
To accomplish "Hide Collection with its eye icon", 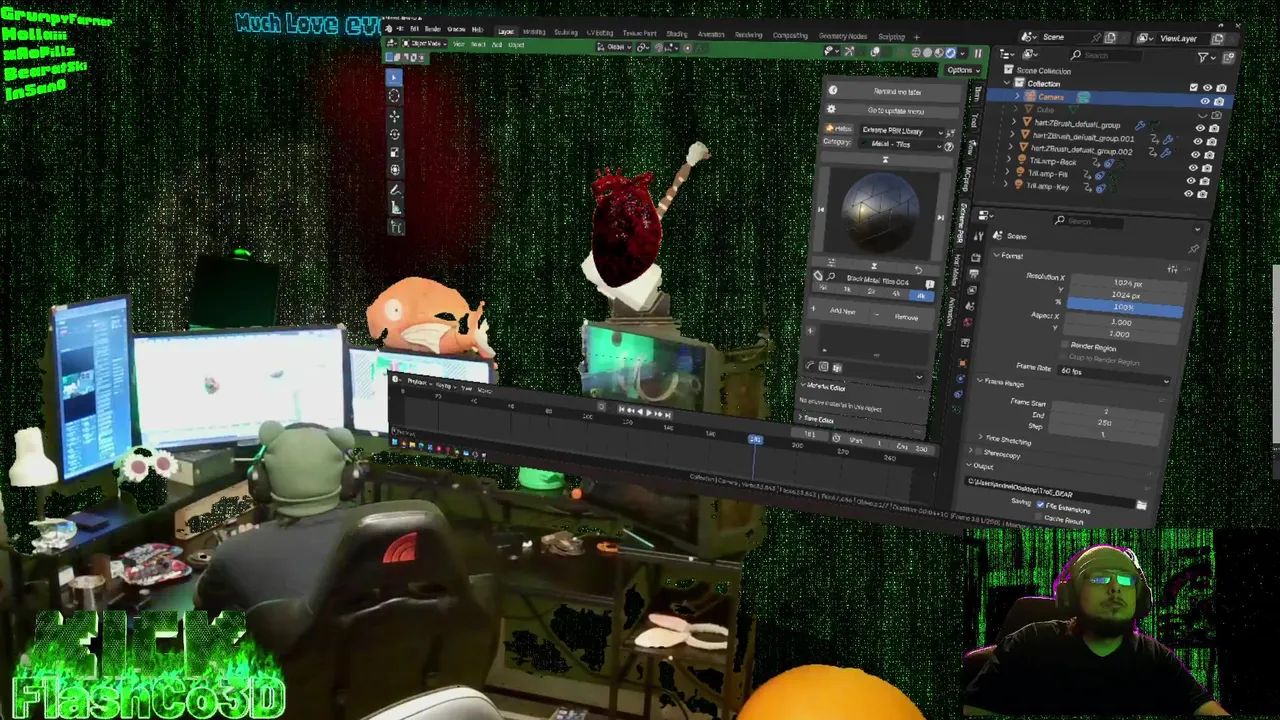I will (1207, 88).
